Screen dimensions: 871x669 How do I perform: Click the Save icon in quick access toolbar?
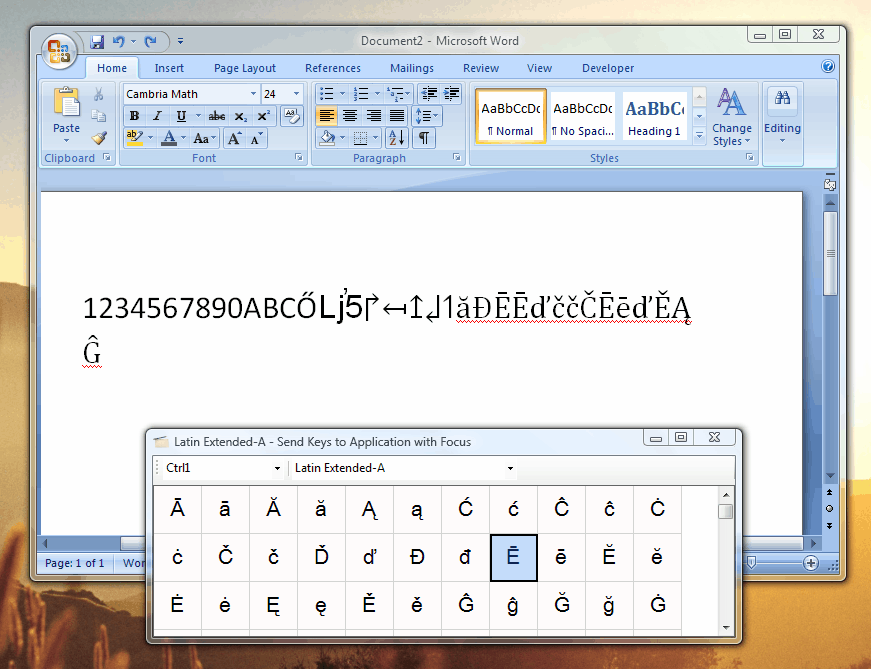pyautogui.click(x=97, y=42)
